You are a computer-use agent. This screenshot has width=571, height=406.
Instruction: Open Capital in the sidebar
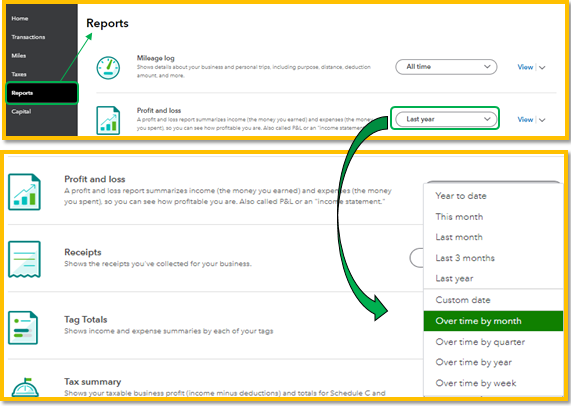coord(21,111)
